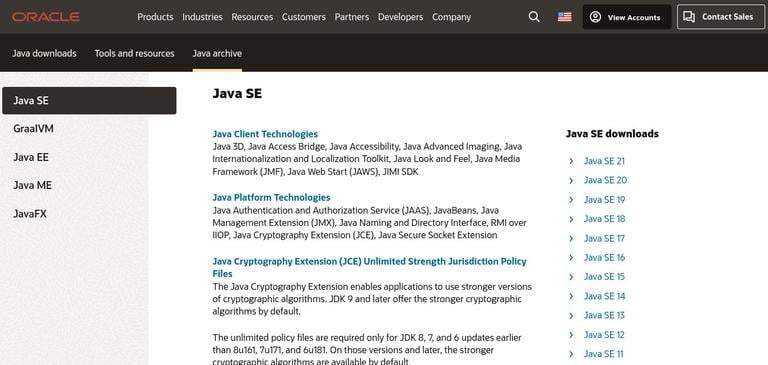Image resolution: width=768 pixels, height=365 pixels.
Task: Click the chevron beside Java SE 14
Action: click(571, 296)
